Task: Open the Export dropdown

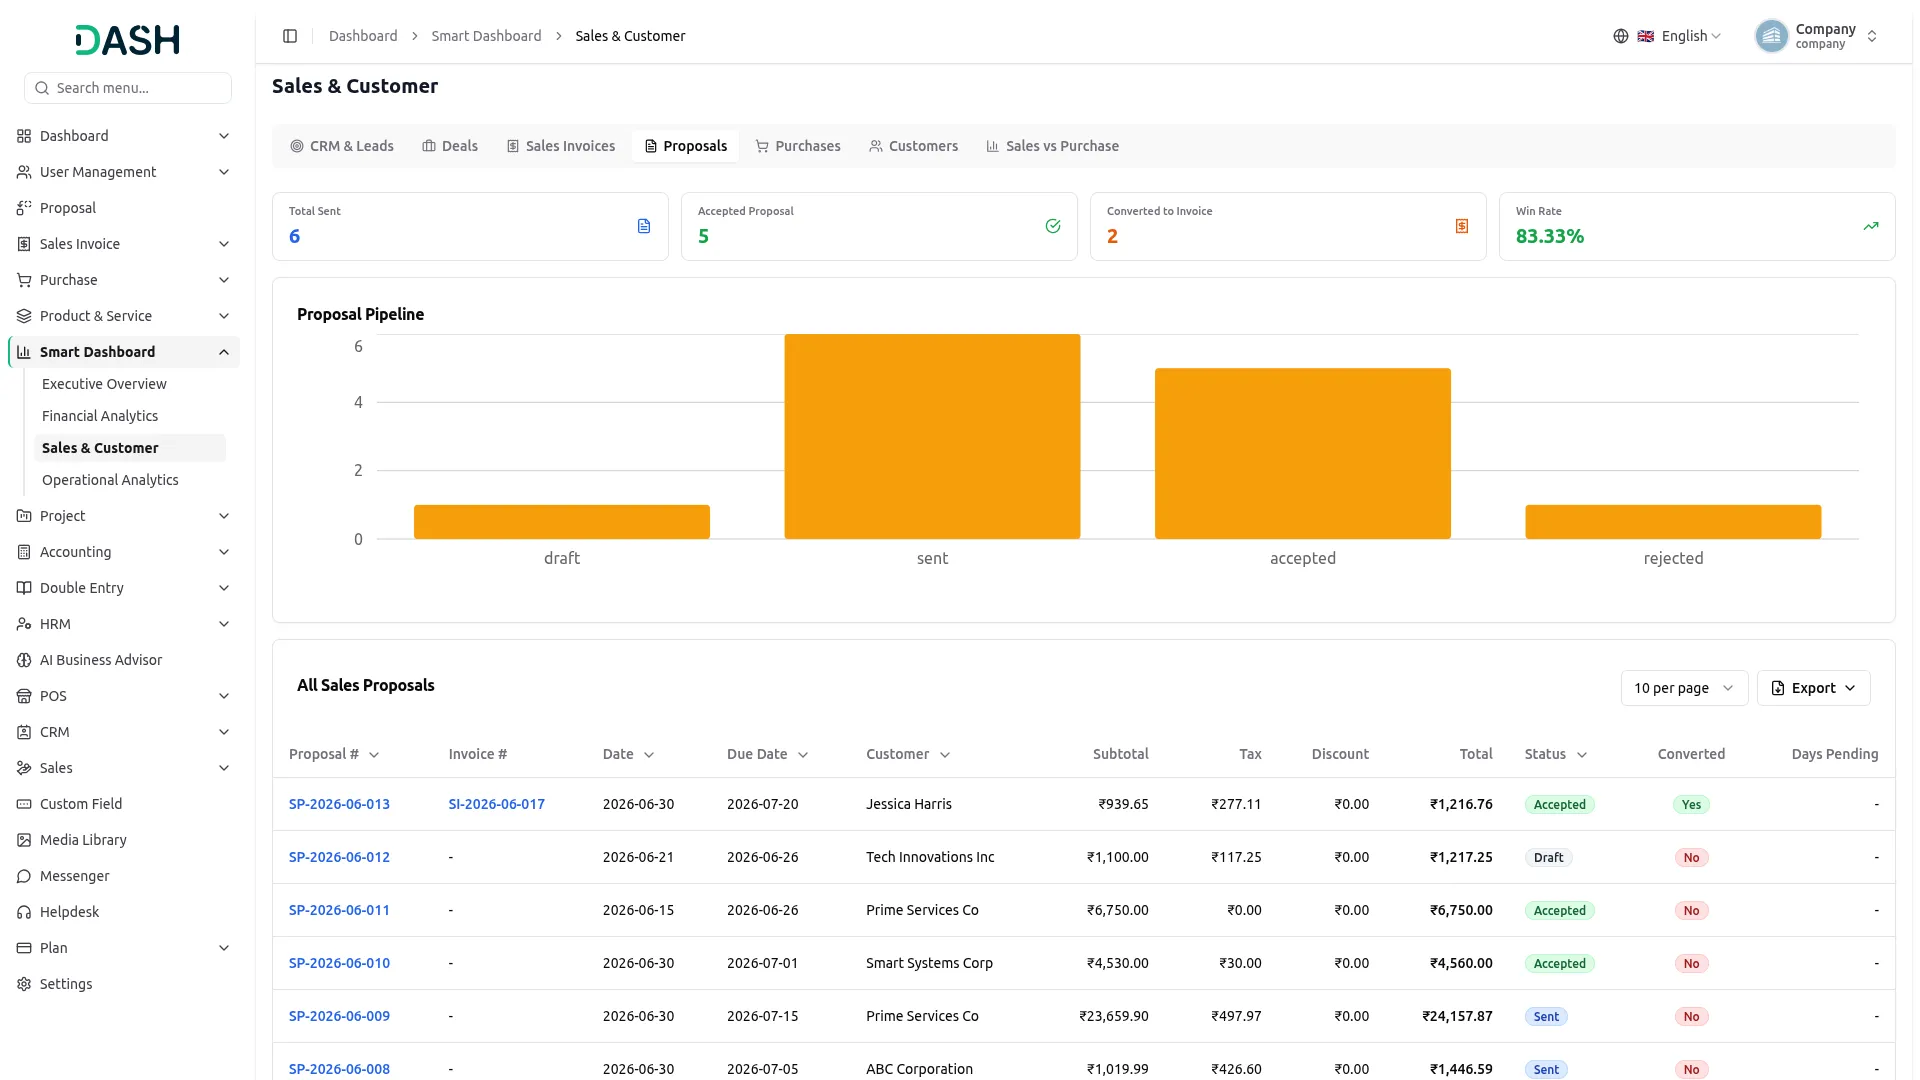Action: click(1813, 688)
